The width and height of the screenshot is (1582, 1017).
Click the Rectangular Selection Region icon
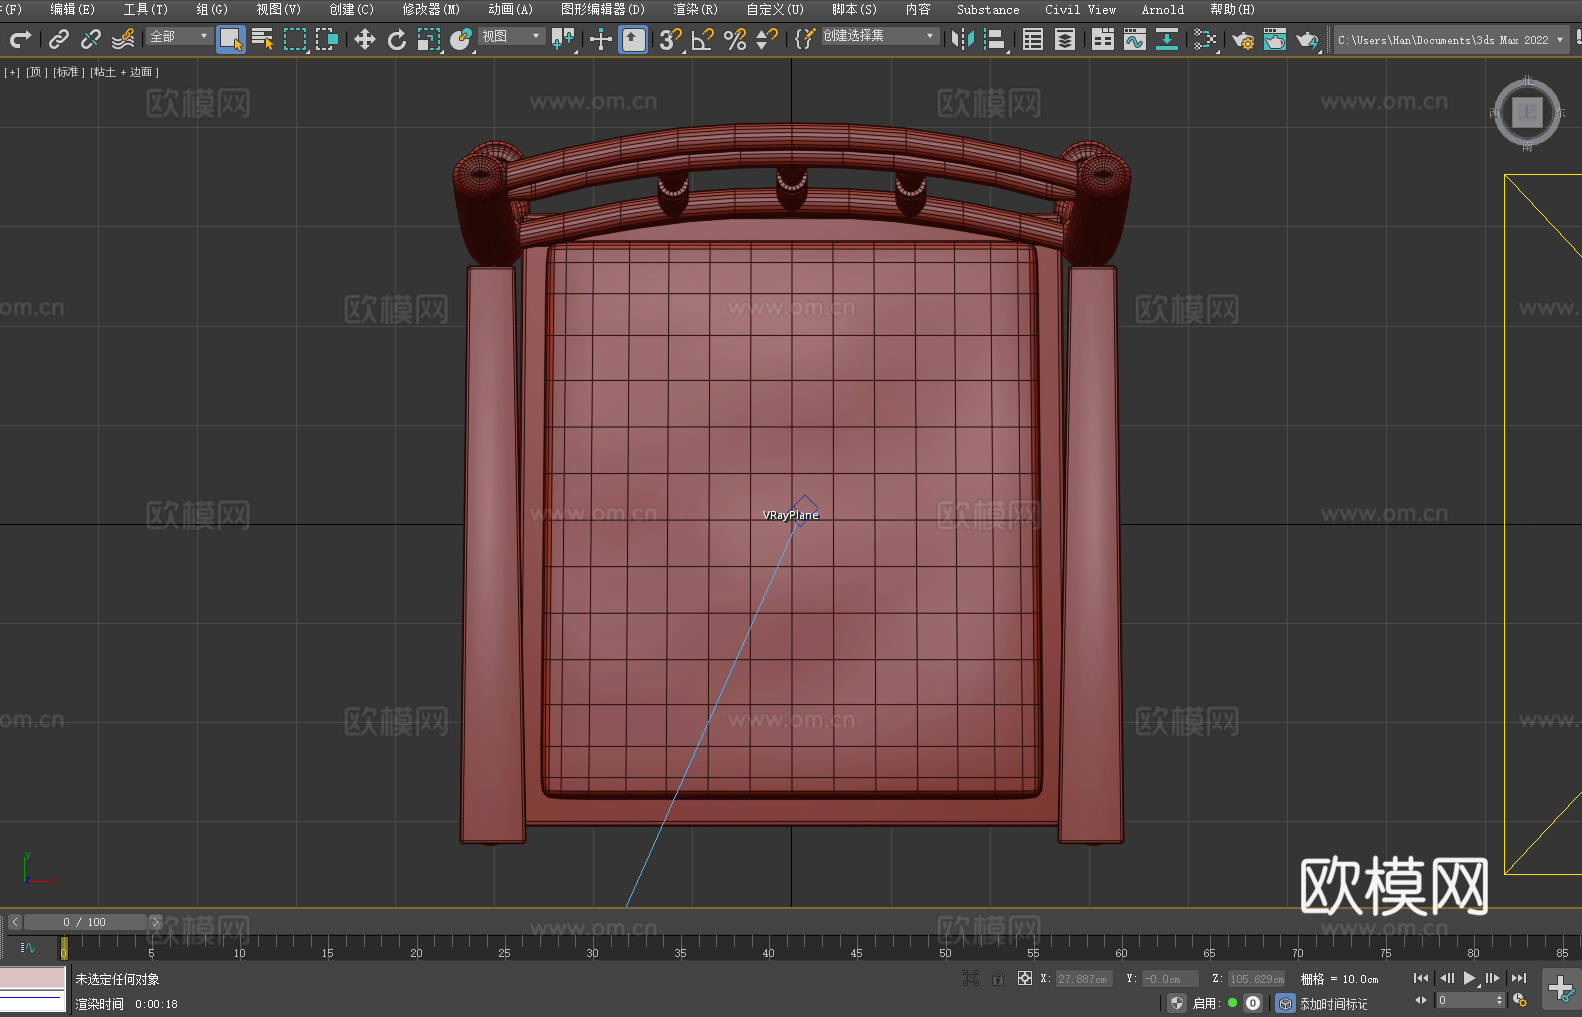coord(295,39)
